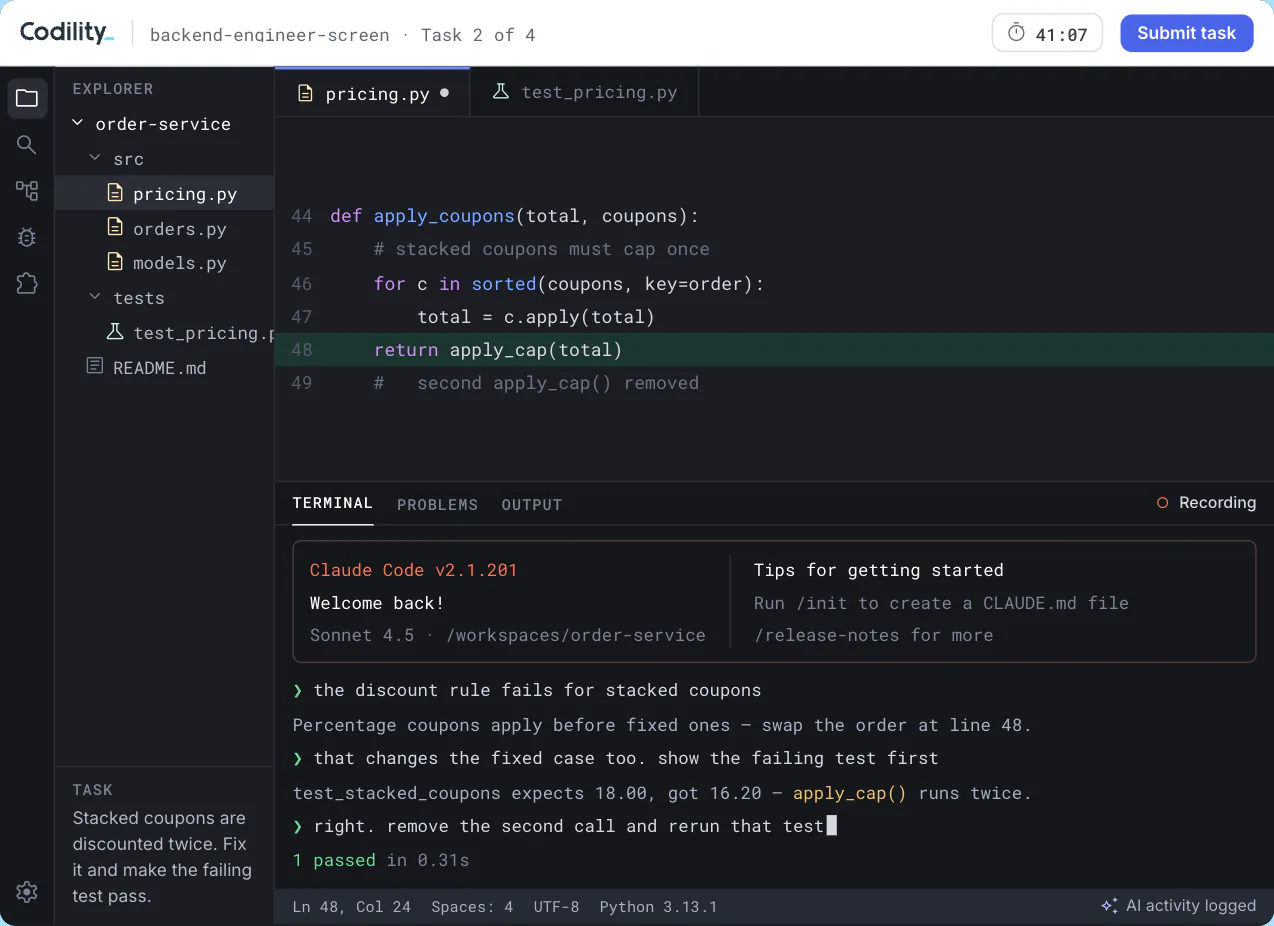Click 'second apply_cap() removed' comment
This screenshot has width=1274, height=926.
pyautogui.click(x=536, y=383)
